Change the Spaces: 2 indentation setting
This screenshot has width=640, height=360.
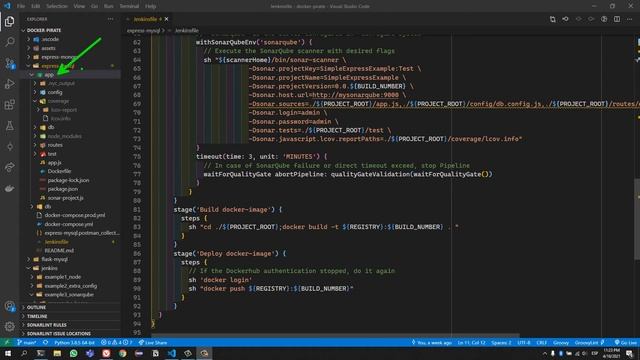tap(501, 342)
